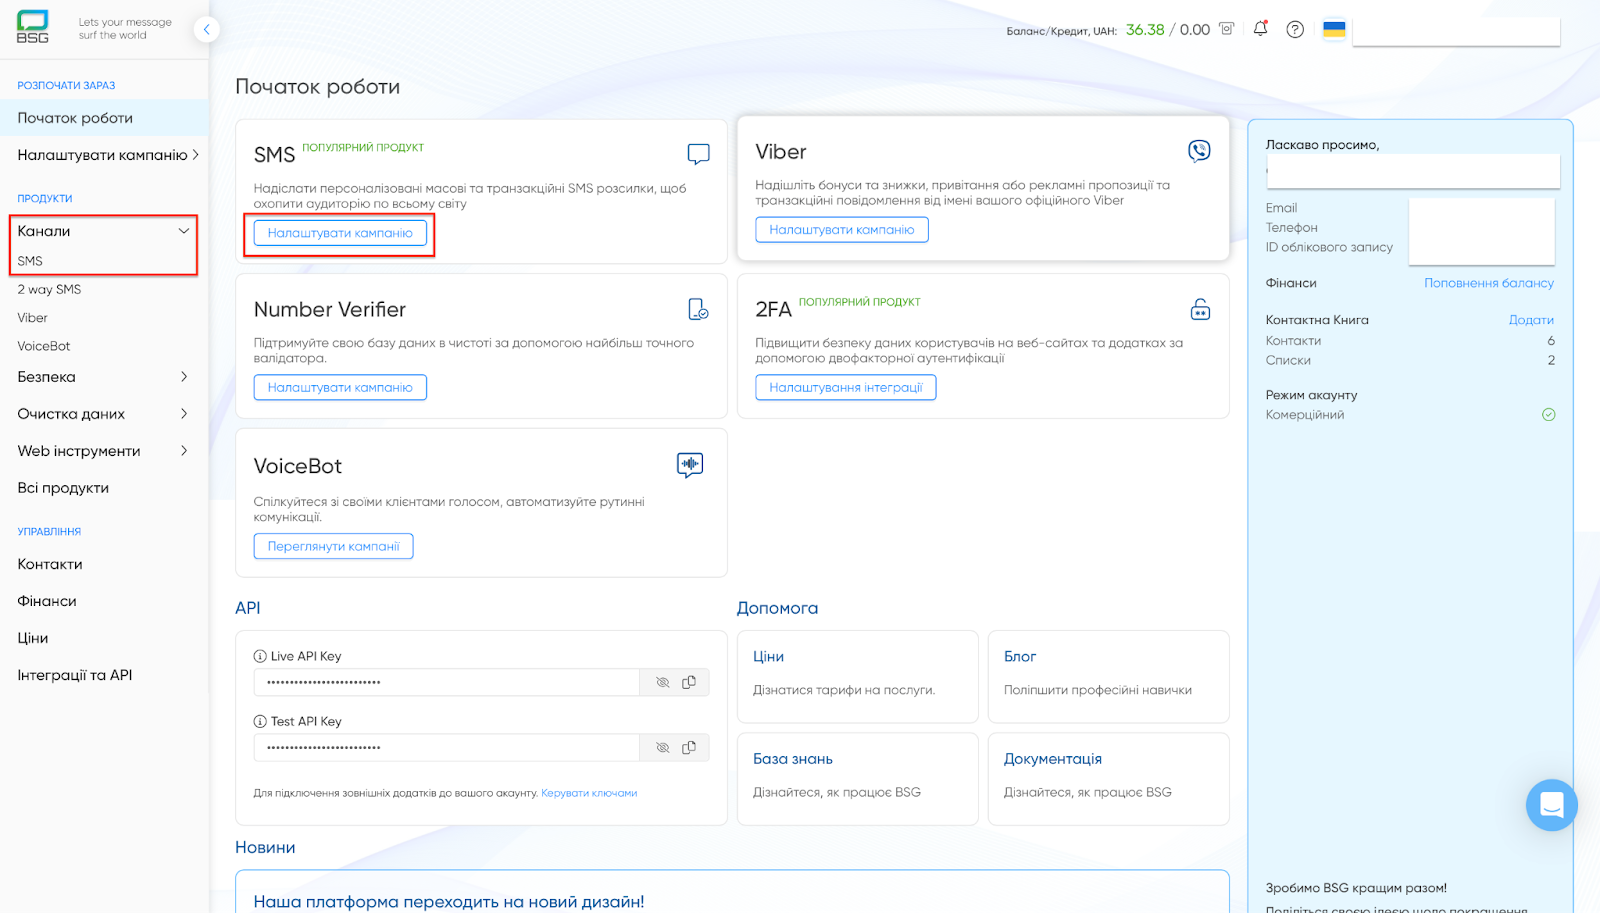Click the Списки count row

click(1410, 360)
